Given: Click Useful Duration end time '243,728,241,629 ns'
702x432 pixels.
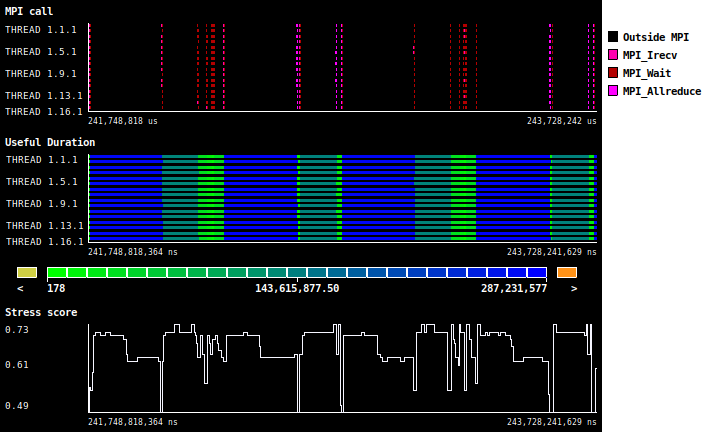Looking at the screenshot, I should pos(552,252).
